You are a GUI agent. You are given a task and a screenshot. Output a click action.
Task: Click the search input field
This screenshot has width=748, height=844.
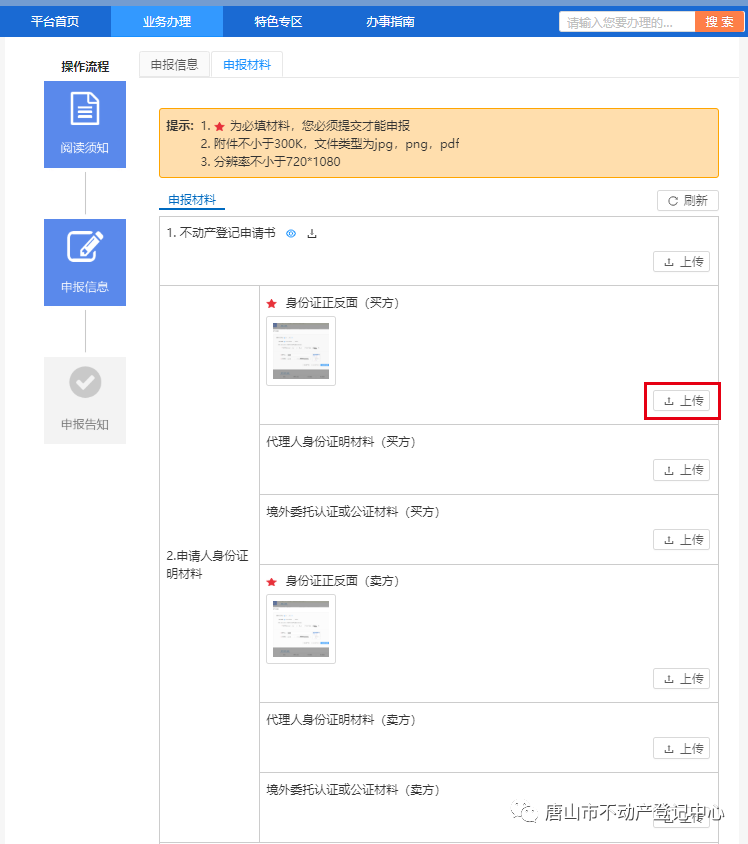(x=627, y=22)
